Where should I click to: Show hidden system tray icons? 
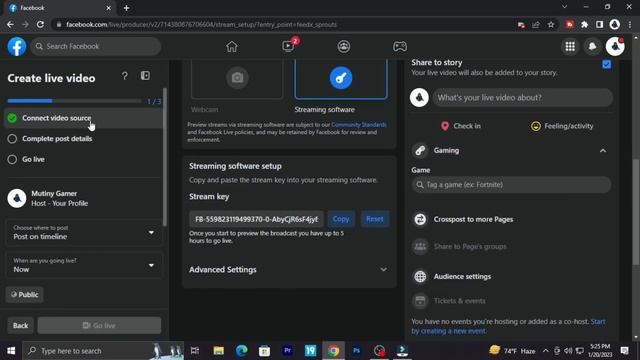coord(546,351)
